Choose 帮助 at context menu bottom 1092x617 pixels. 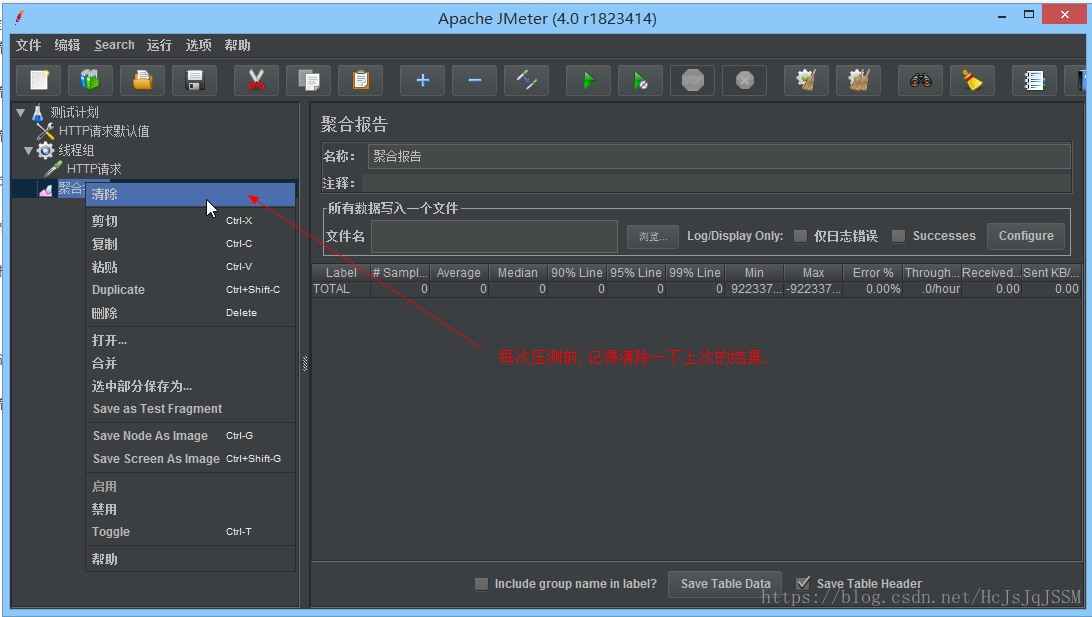click(x=190, y=559)
